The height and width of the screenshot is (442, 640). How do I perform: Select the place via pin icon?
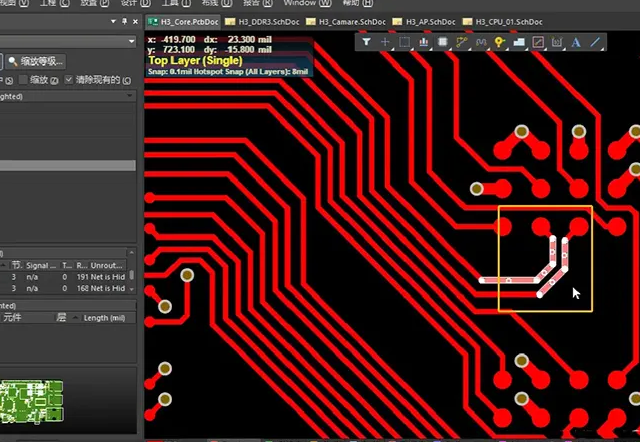[x=499, y=43]
